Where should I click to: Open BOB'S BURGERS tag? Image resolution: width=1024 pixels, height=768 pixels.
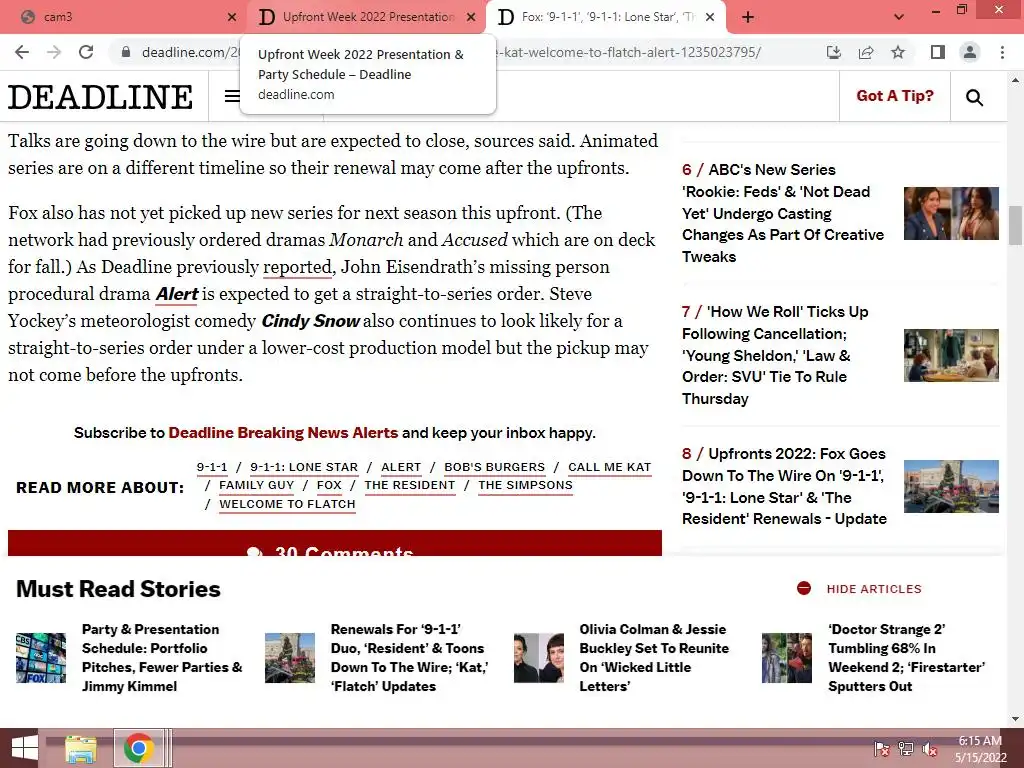494,467
